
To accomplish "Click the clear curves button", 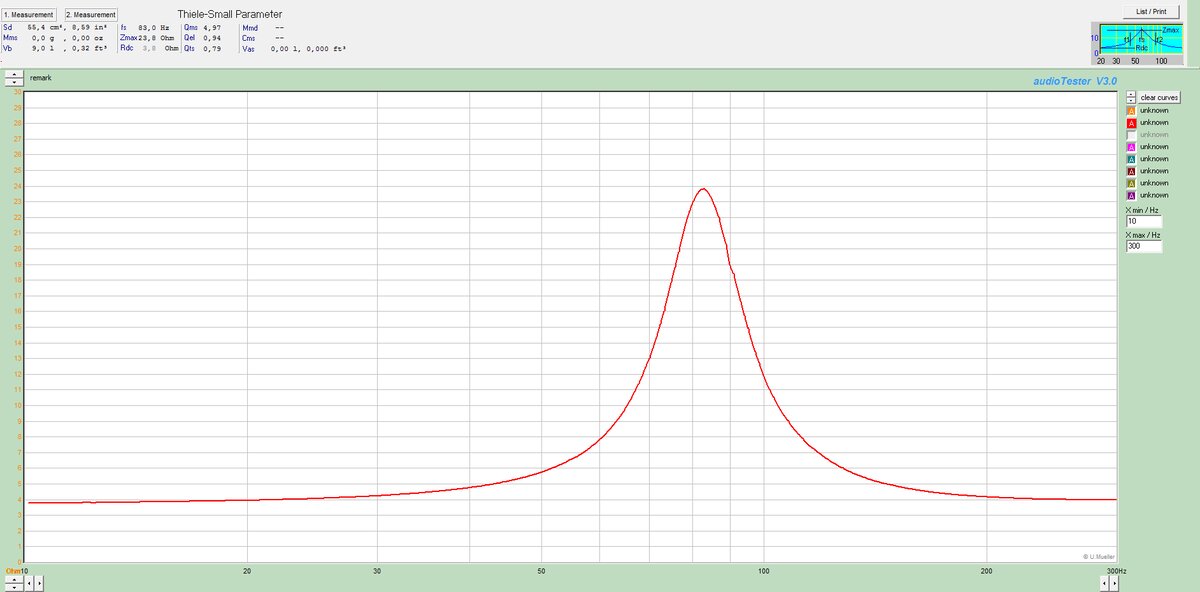I will tap(1159, 97).
